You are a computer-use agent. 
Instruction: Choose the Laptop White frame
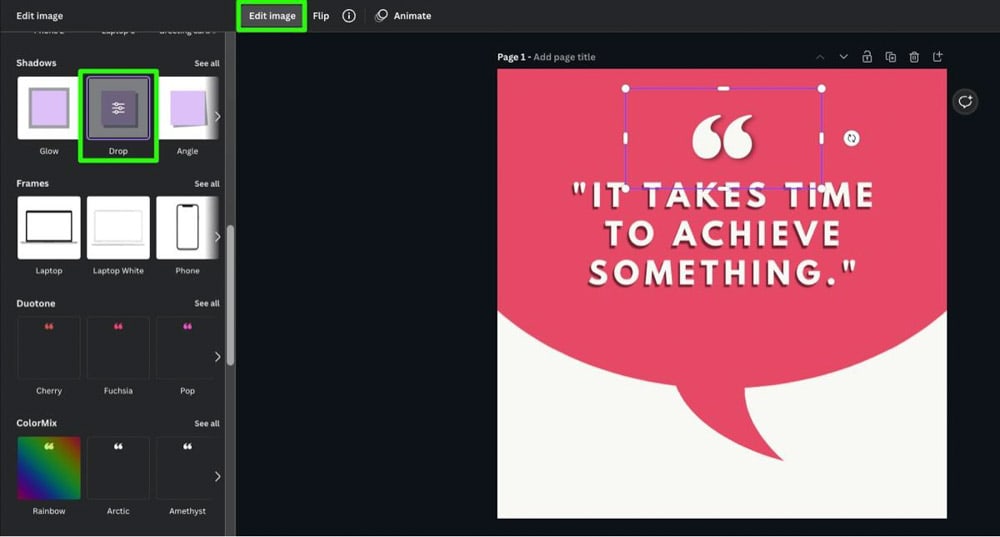coord(118,228)
